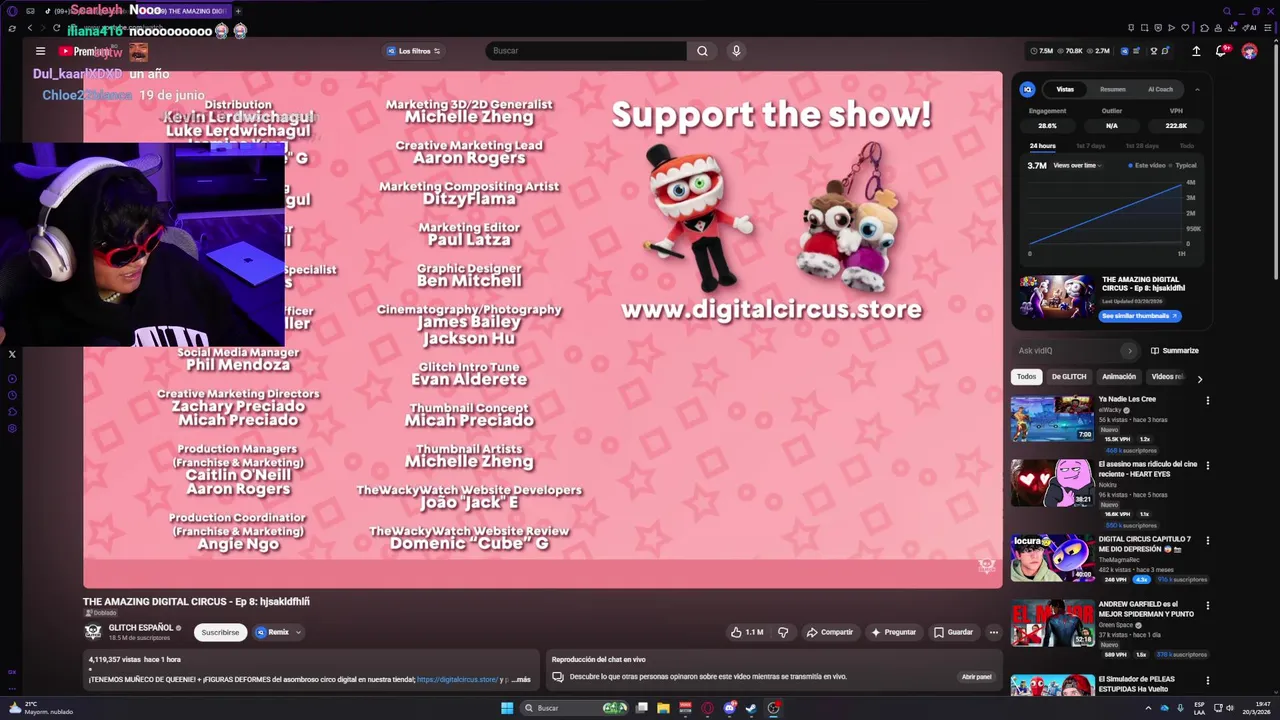Open the create upload arrow icon
The image size is (1280, 720).
[x=1196, y=51]
